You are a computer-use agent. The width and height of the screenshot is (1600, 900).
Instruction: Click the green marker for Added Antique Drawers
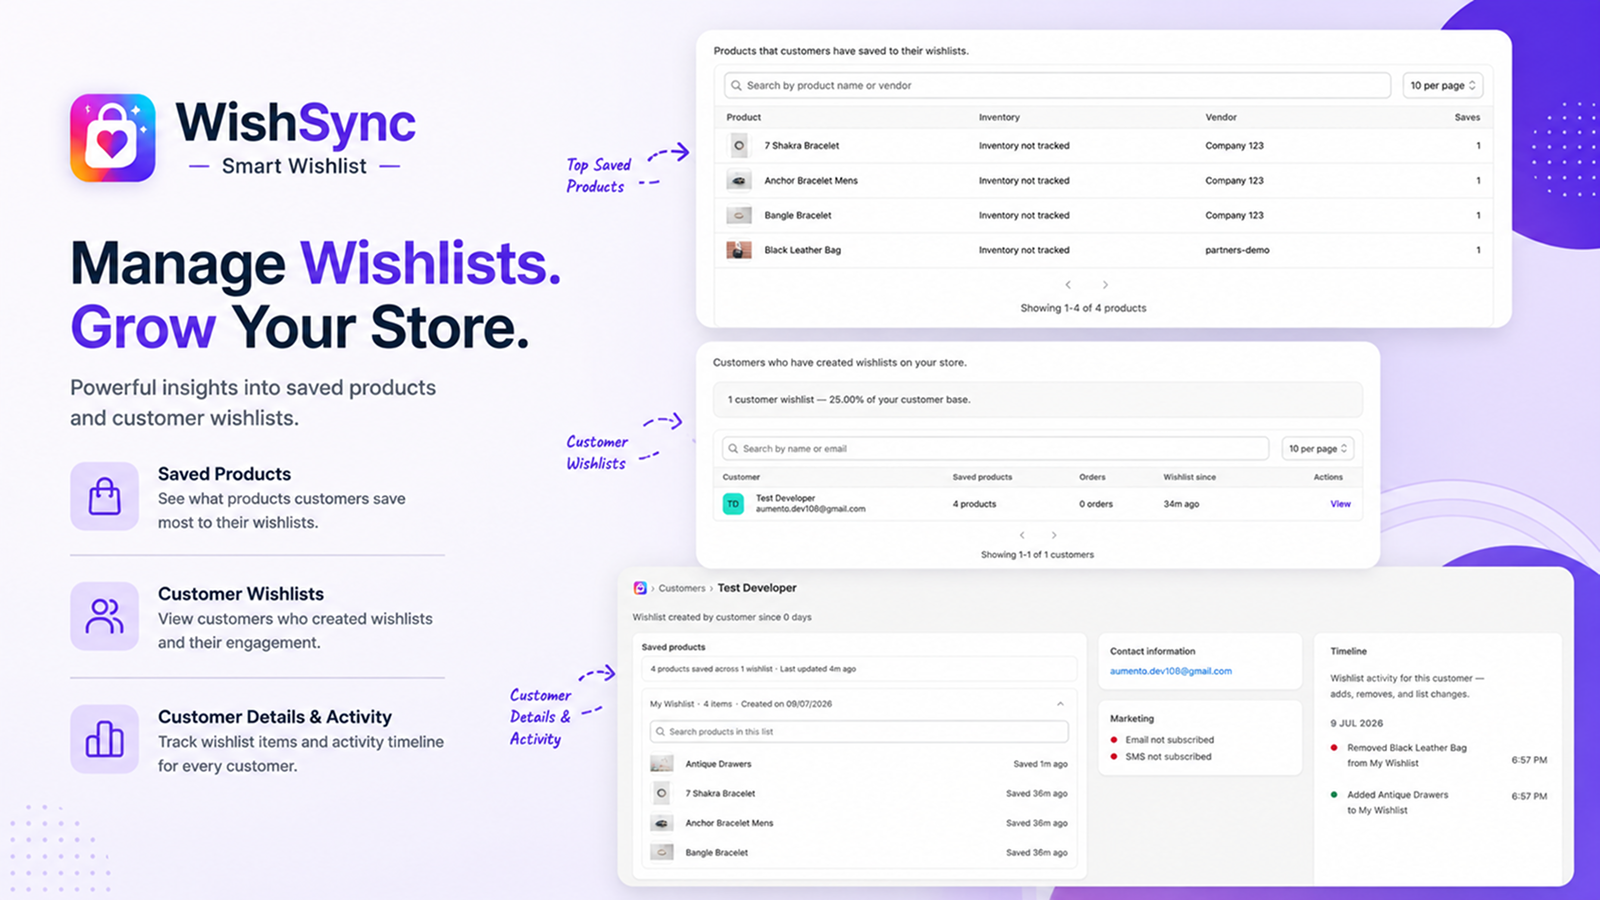pyautogui.click(x=1334, y=795)
